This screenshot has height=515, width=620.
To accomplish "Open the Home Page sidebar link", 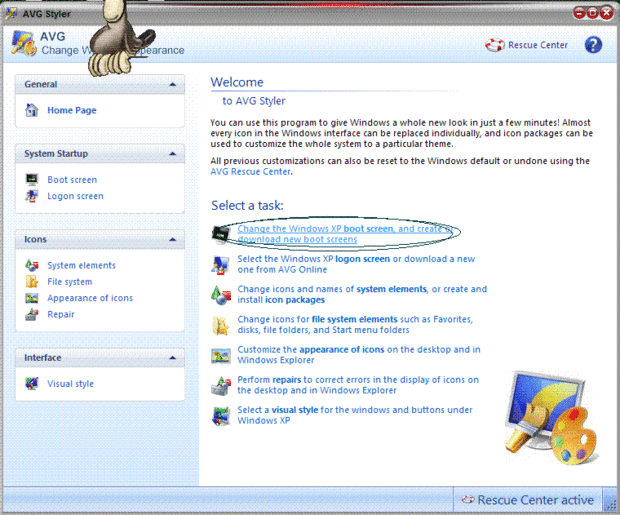I will 72,110.
